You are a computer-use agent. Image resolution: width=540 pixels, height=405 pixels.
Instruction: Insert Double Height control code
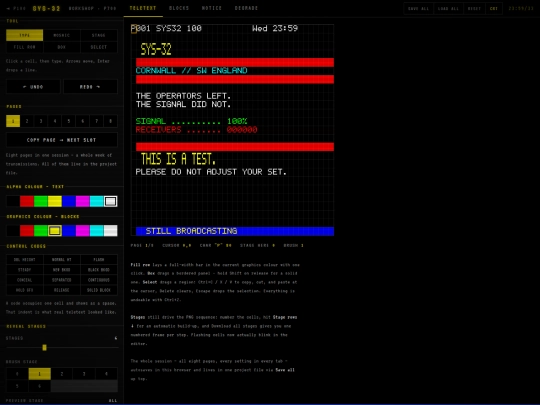coord(24,260)
